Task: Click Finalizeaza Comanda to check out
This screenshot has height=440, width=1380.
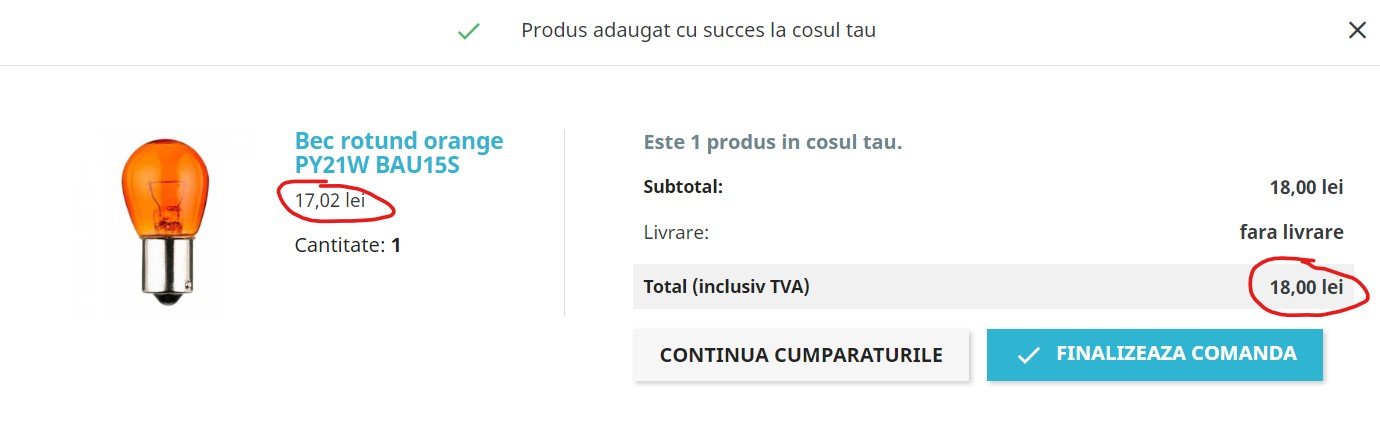Action: (x=1155, y=355)
